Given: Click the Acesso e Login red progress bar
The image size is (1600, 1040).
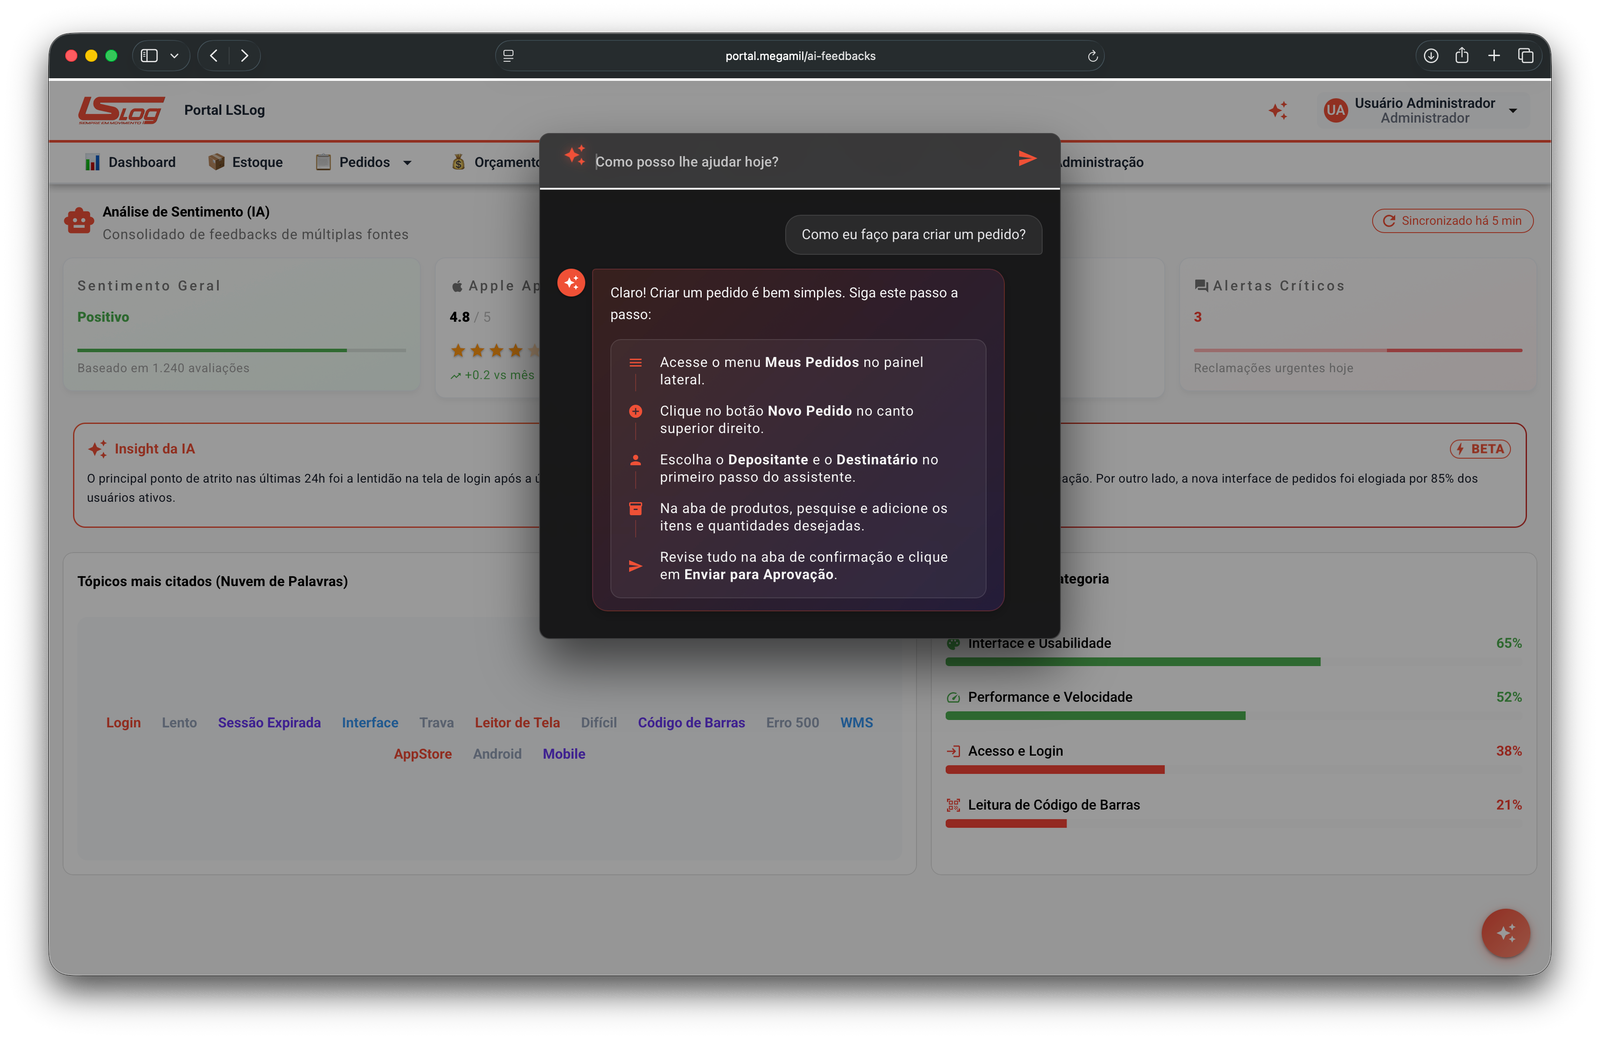Looking at the screenshot, I should [1054, 769].
